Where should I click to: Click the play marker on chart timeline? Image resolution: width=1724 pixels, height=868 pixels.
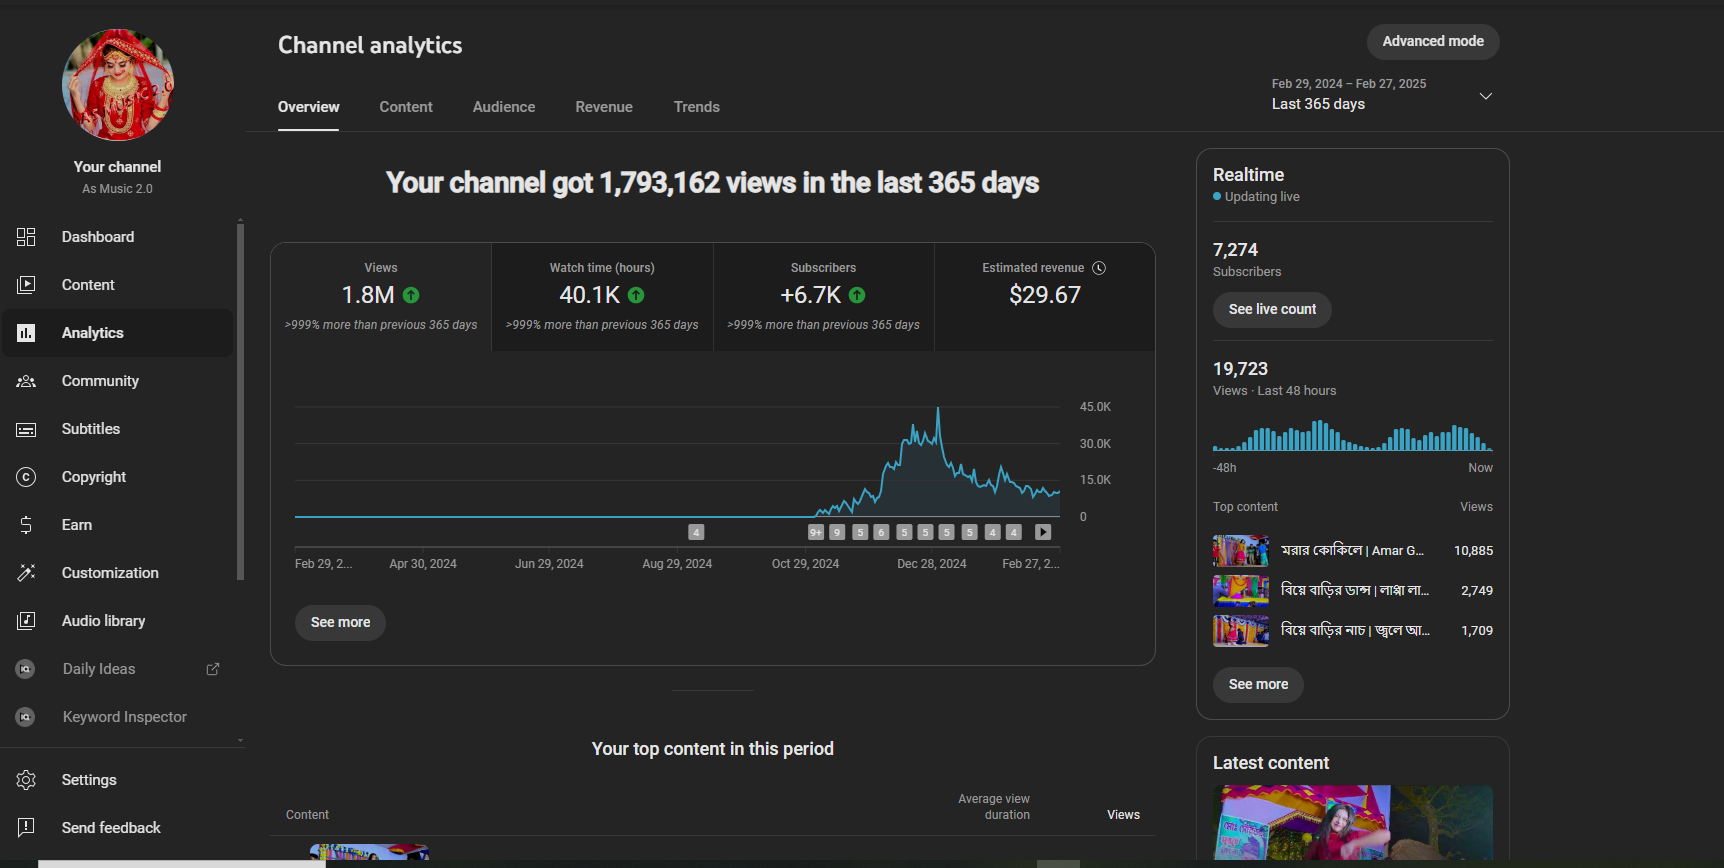1043,532
